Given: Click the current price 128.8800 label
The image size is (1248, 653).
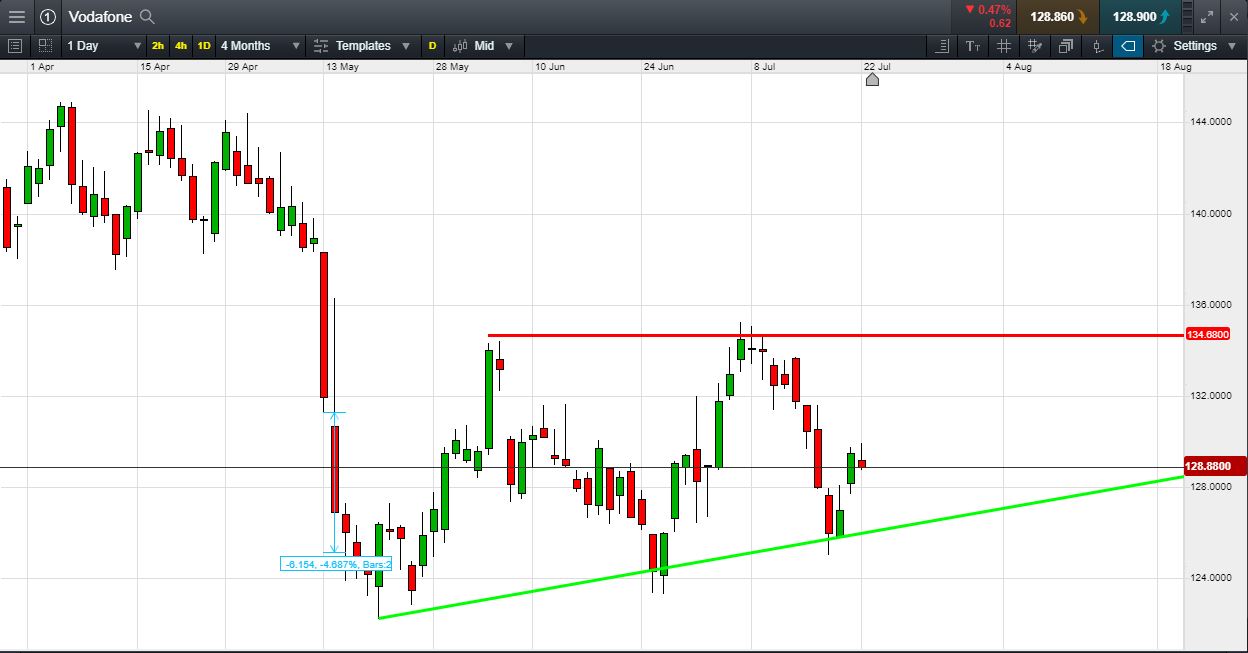Looking at the screenshot, I should pos(1214,466).
